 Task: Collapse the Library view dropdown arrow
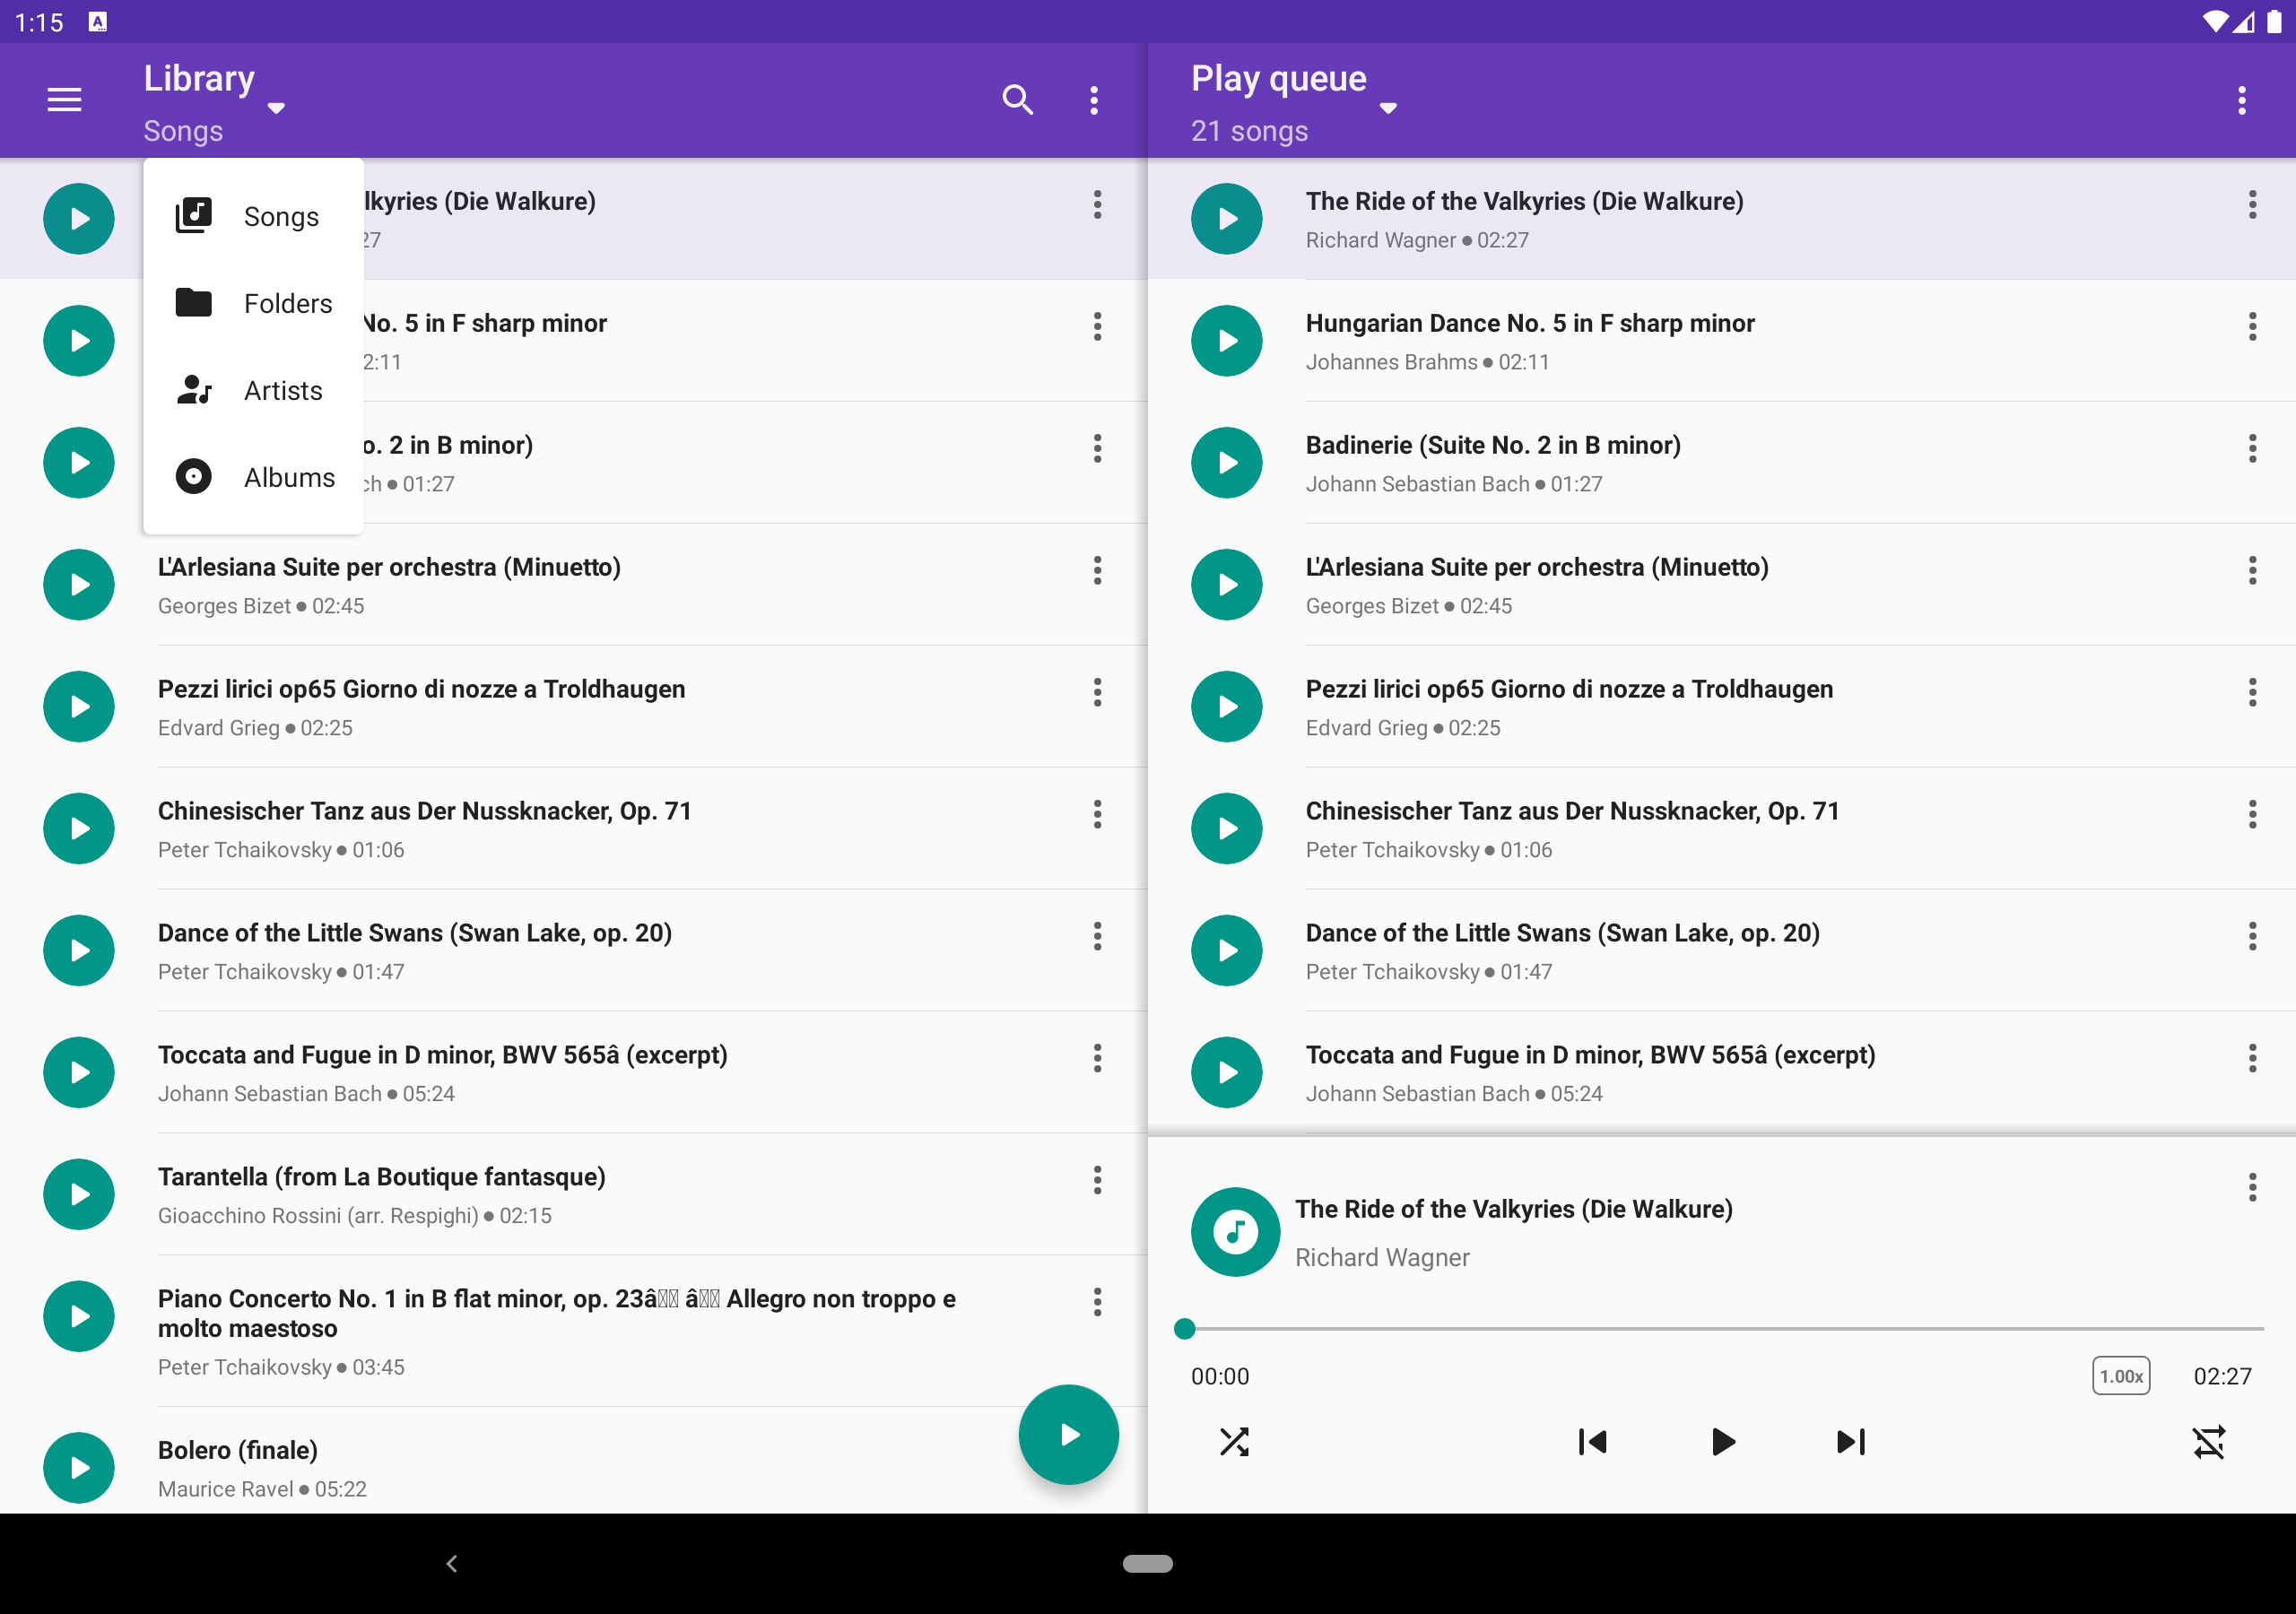click(277, 108)
